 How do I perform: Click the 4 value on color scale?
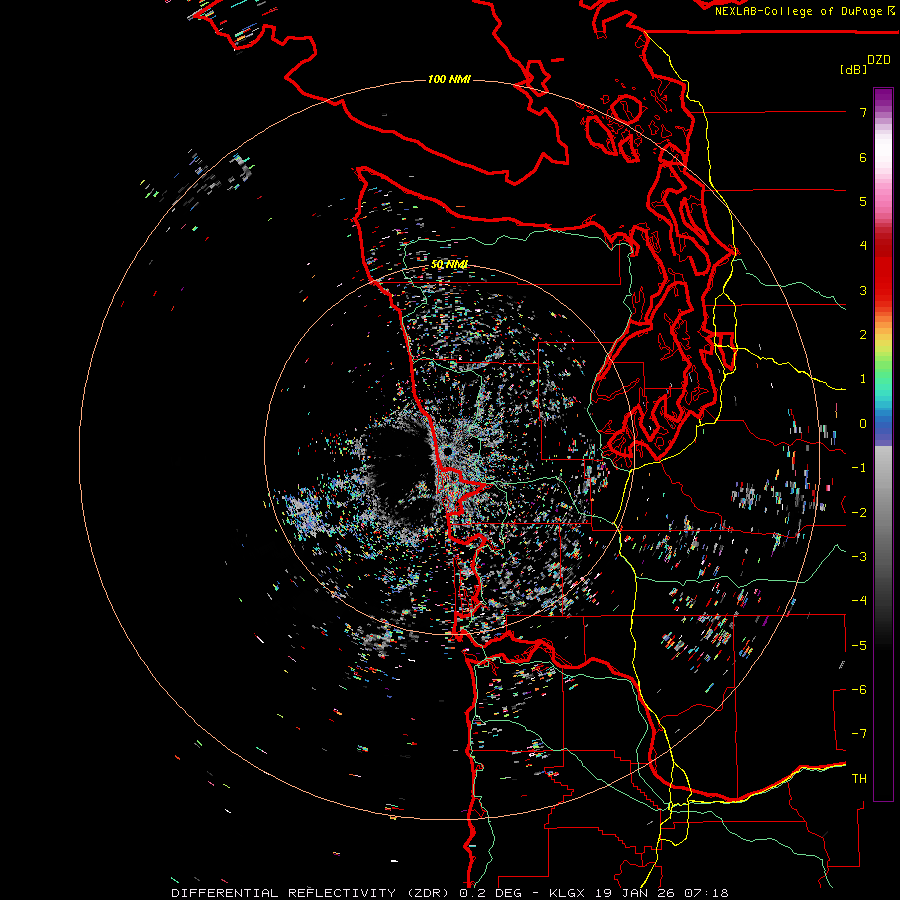tap(863, 246)
